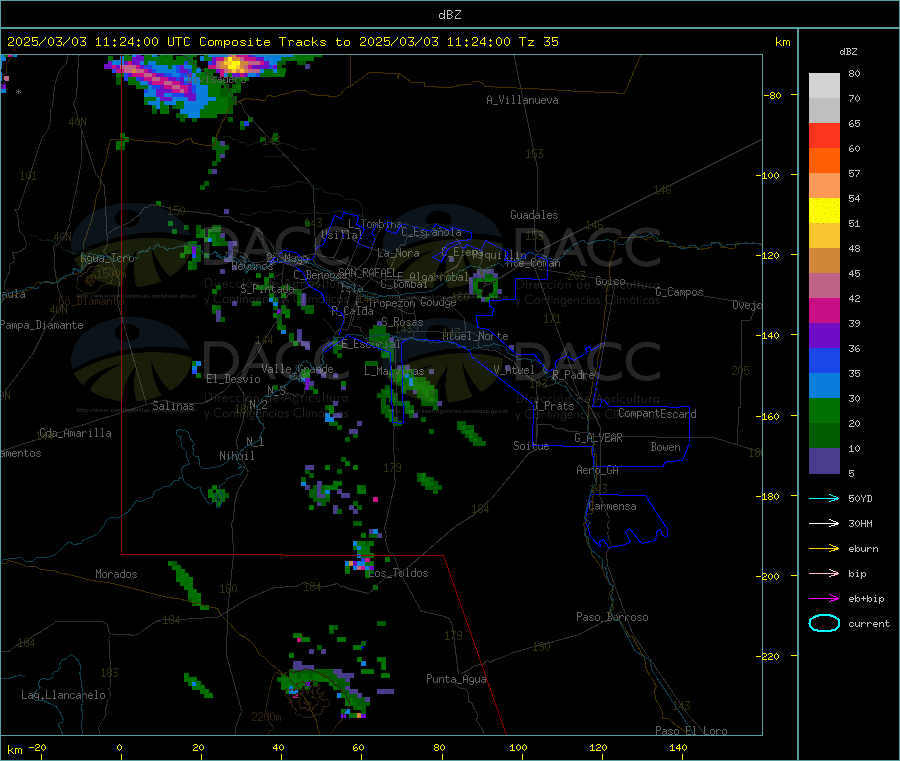900x761 pixels.
Task: Click the 'Soitue' map label
Action: point(531,446)
